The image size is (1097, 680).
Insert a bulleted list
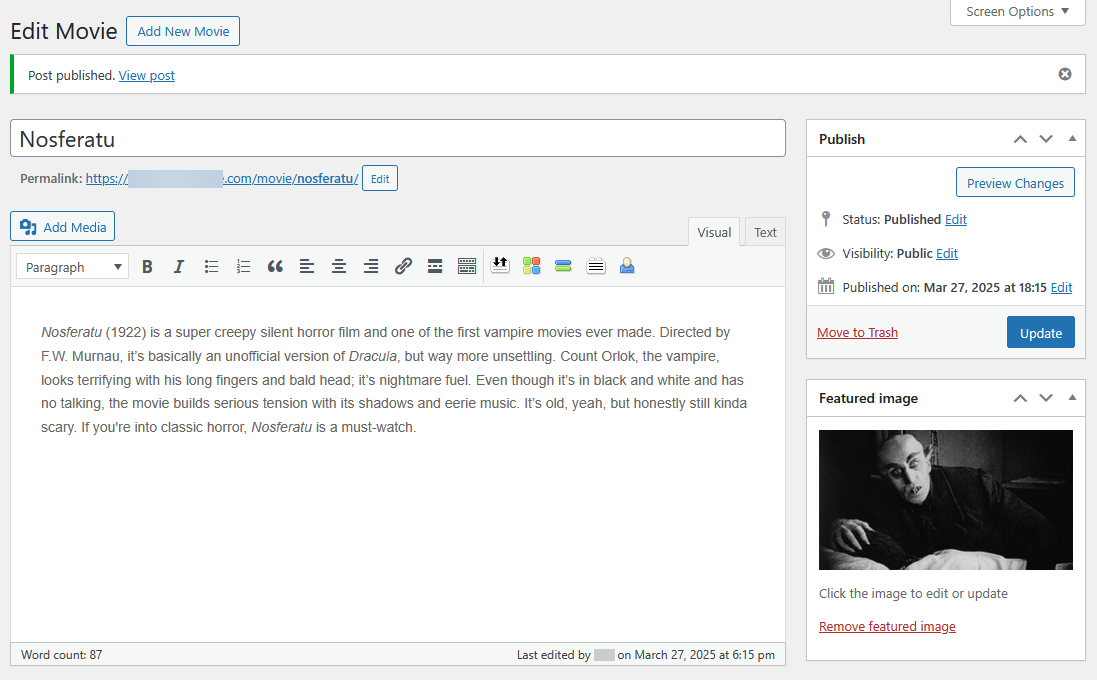(x=211, y=266)
